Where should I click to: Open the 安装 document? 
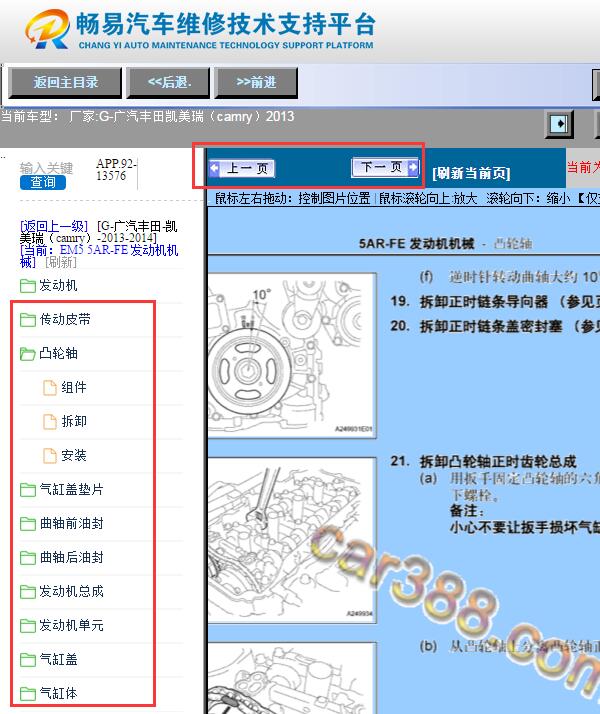(74, 455)
